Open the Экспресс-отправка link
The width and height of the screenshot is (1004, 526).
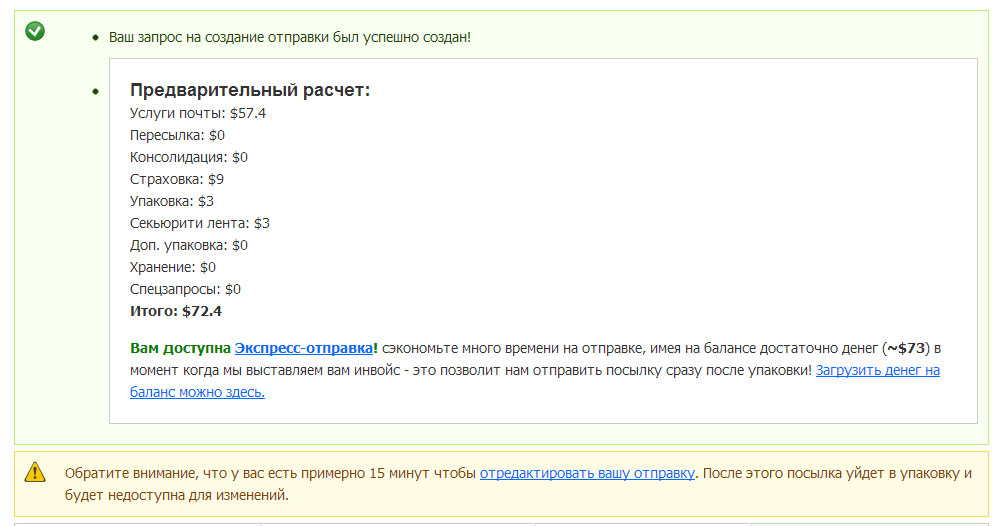(x=304, y=348)
